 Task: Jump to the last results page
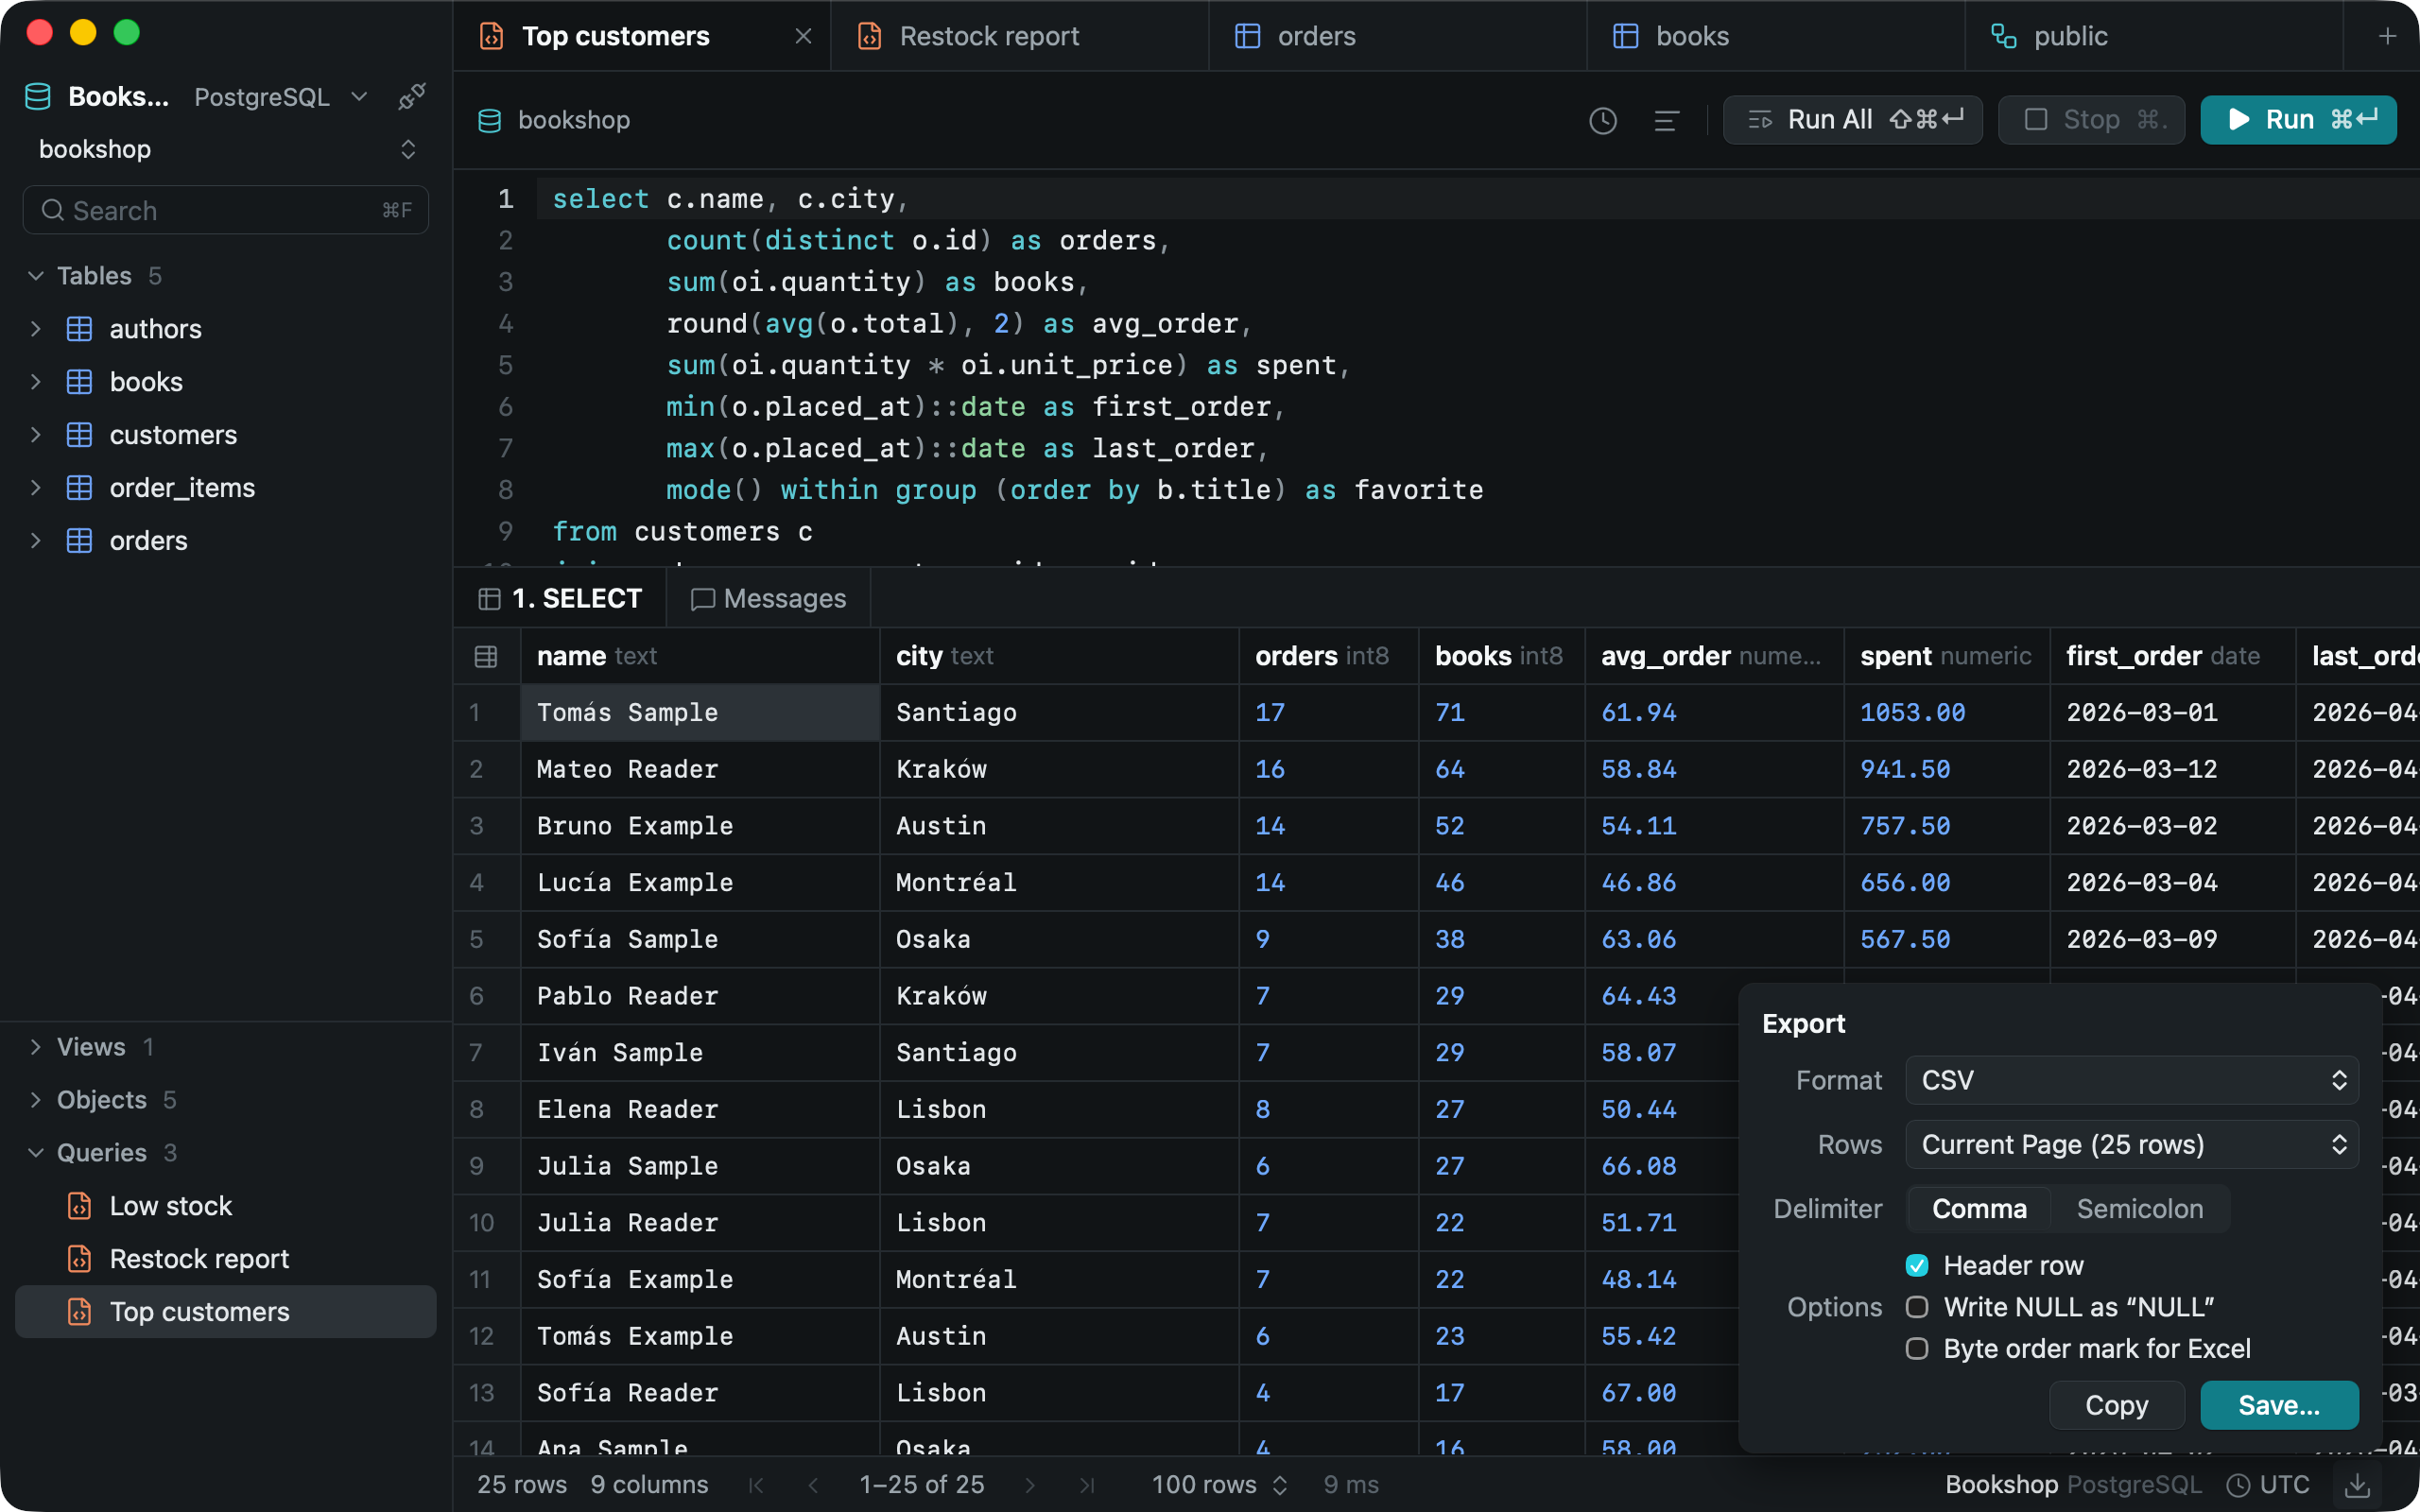coord(1087,1485)
